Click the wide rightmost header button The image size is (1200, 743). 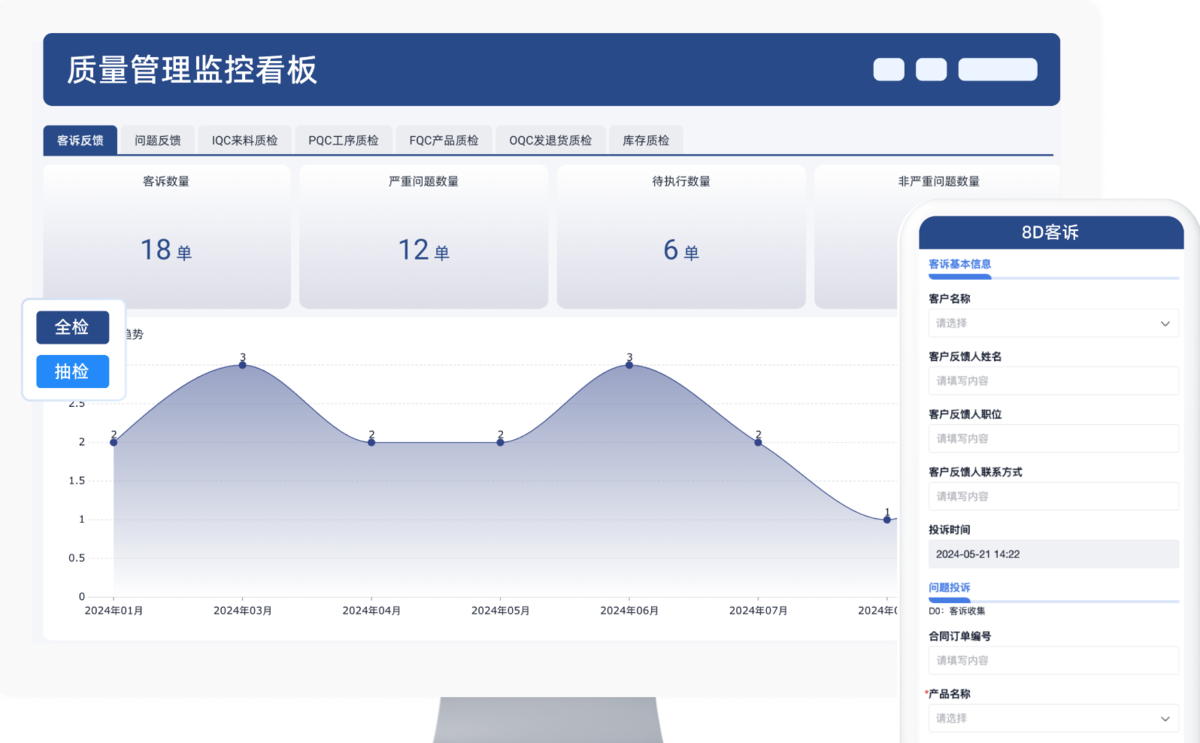pyautogui.click(x=997, y=69)
